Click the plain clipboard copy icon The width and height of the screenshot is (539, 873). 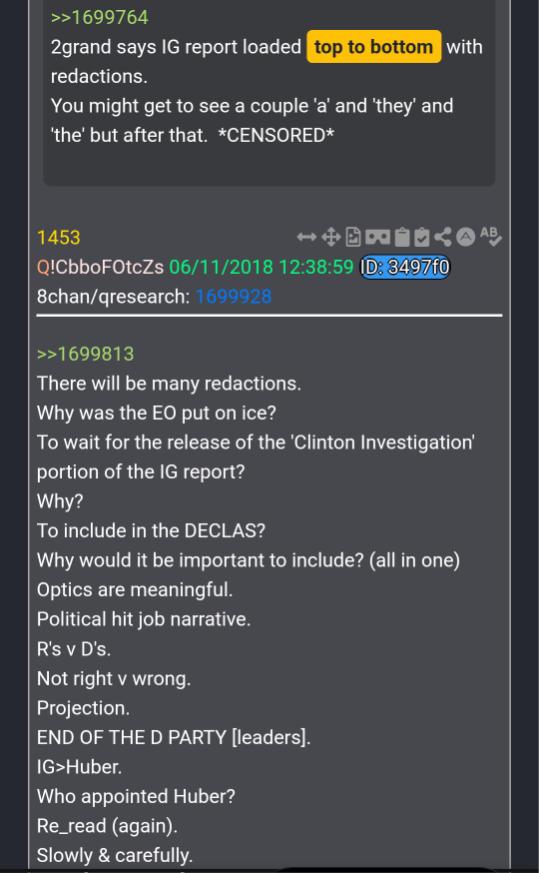[x=402, y=237]
